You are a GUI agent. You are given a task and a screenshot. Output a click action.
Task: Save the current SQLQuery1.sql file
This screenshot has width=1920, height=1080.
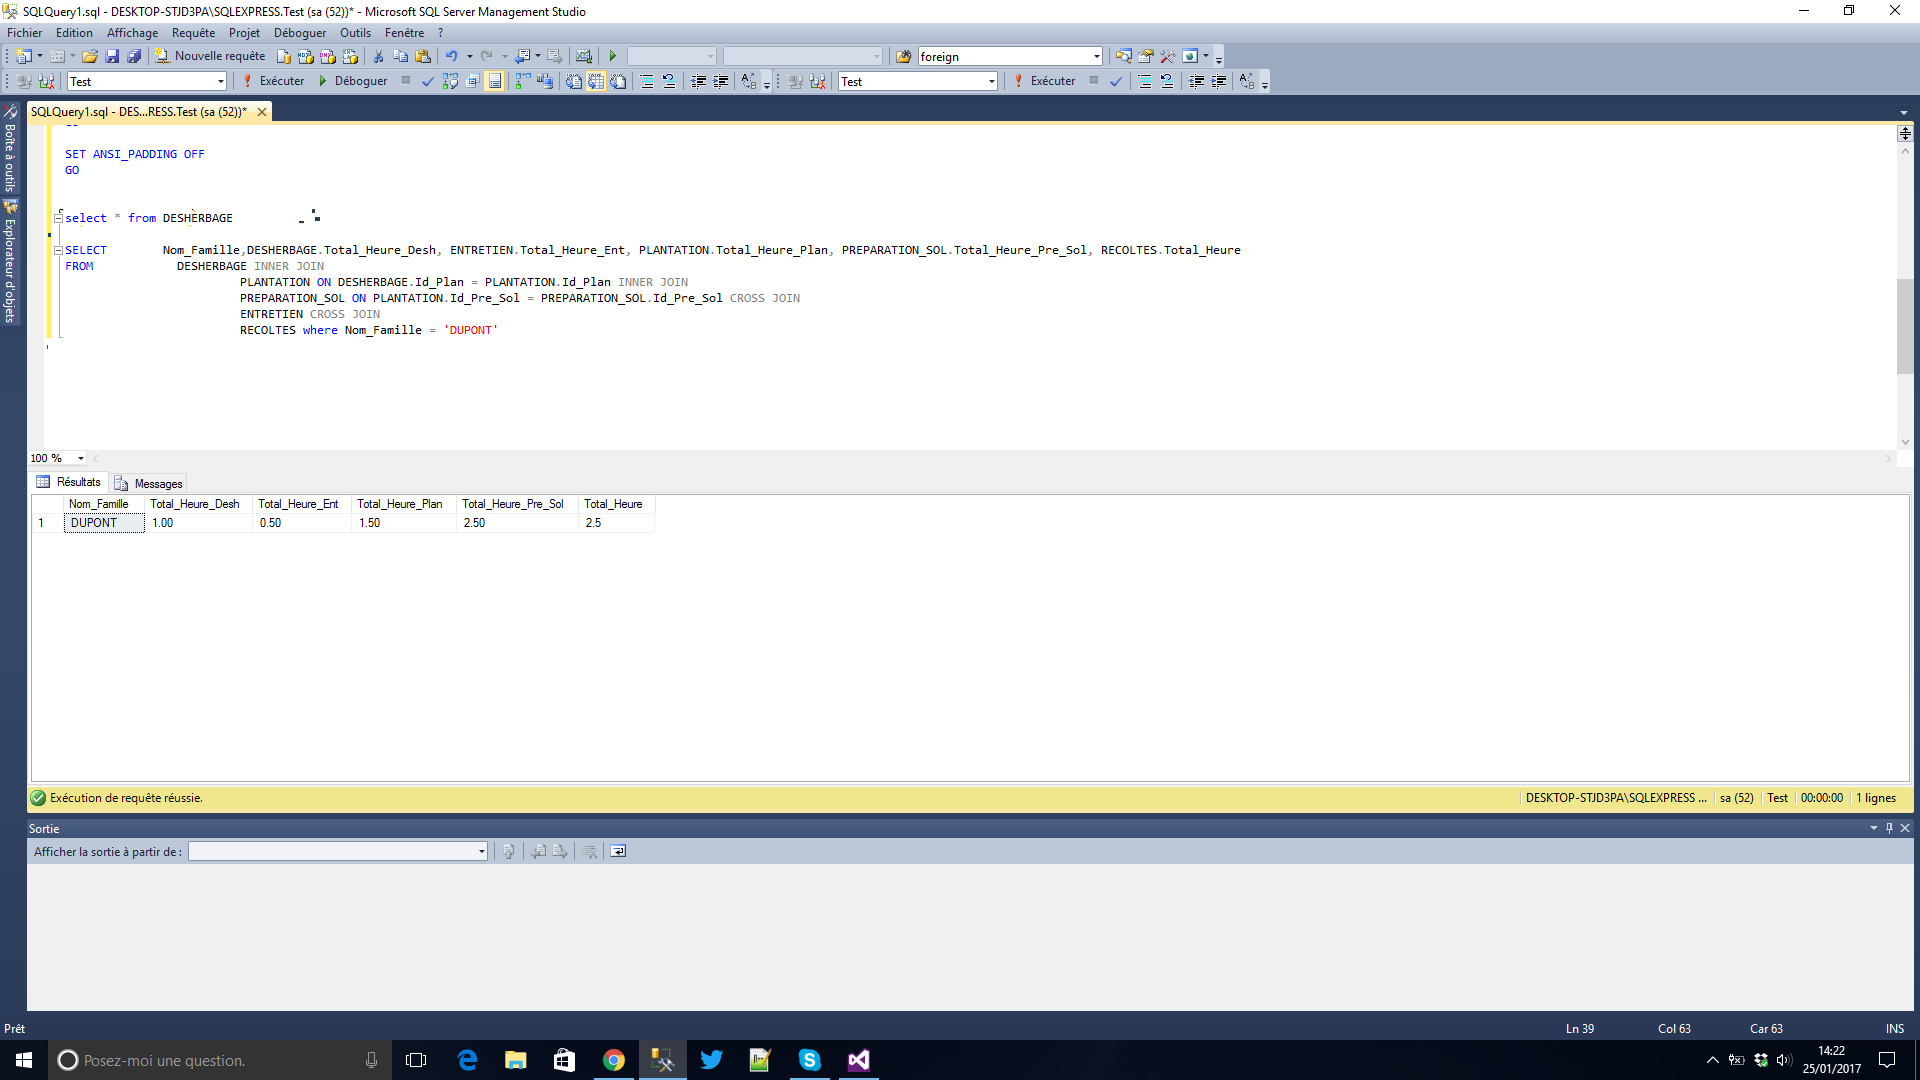pos(112,57)
